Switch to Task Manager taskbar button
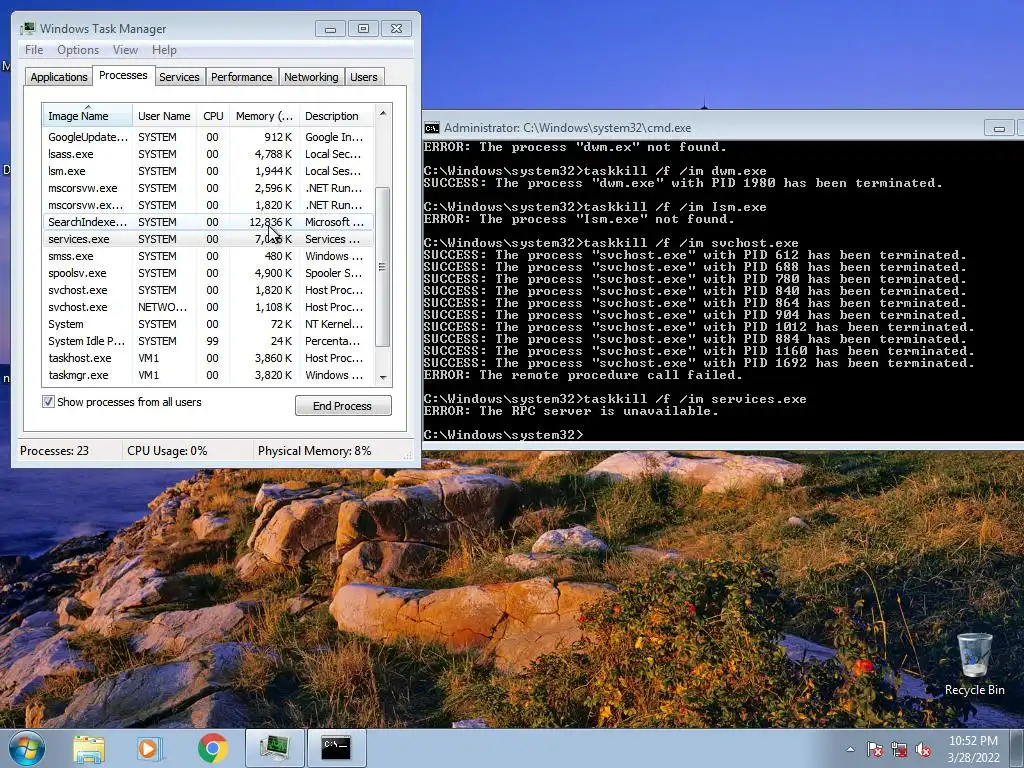The image size is (1024, 768). pyautogui.click(x=275, y=748)
